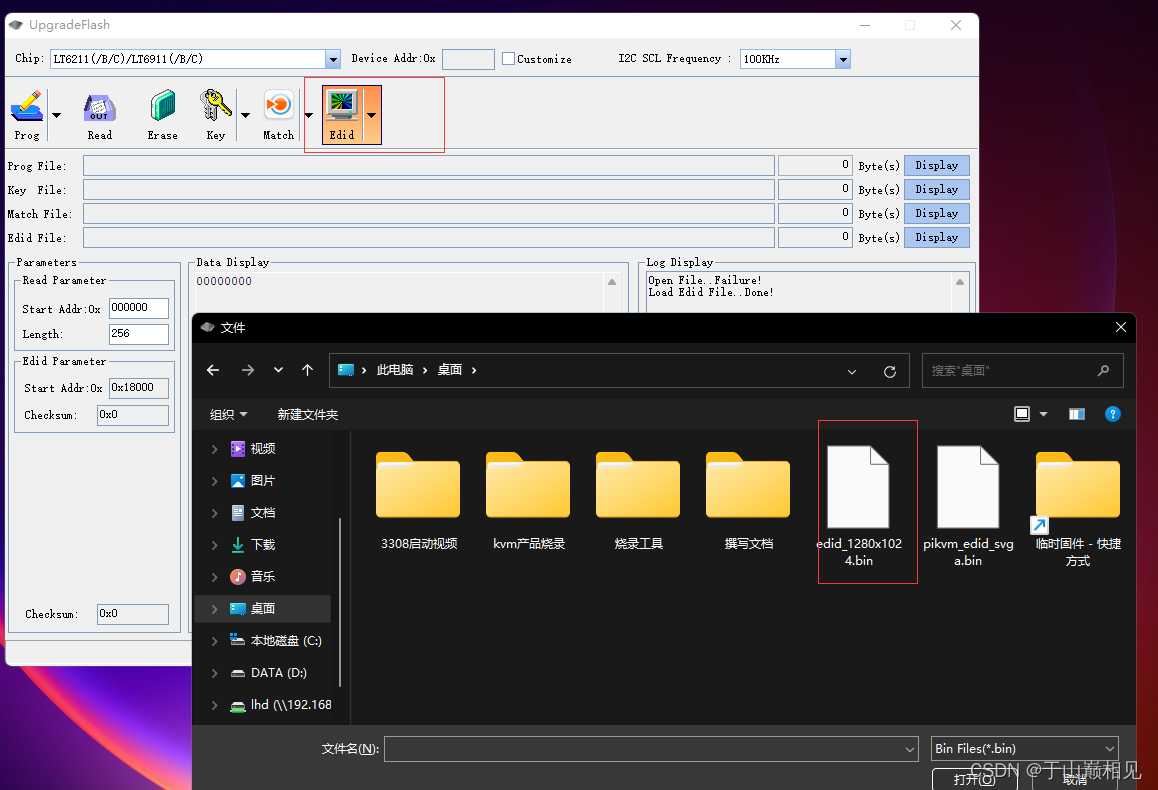Select 视频 in navigation tree
This screenshot has height=790, width=1158.
click(262, 449)
